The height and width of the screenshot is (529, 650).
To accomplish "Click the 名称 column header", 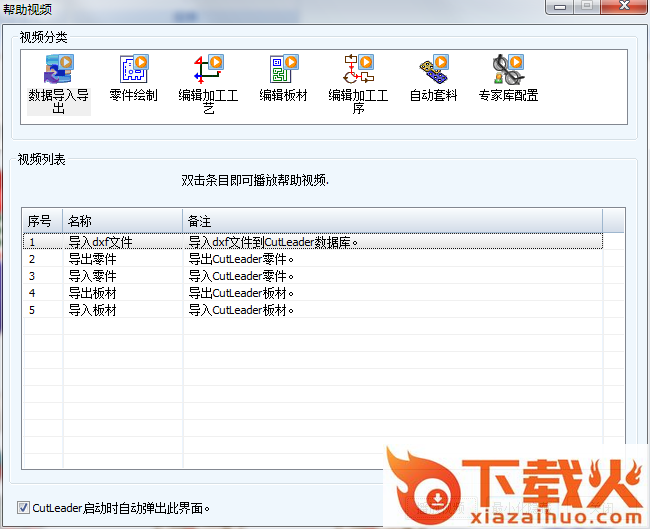I will tap(122, 220).
